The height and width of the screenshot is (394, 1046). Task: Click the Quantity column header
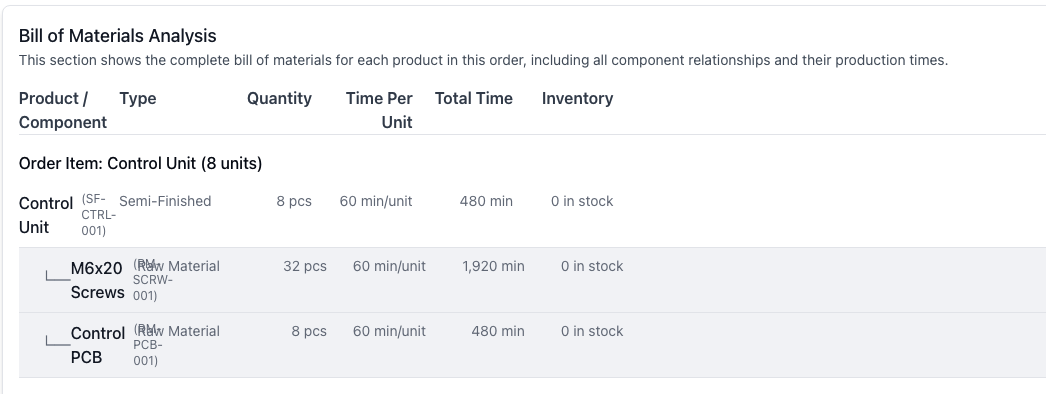pos(279,98)
